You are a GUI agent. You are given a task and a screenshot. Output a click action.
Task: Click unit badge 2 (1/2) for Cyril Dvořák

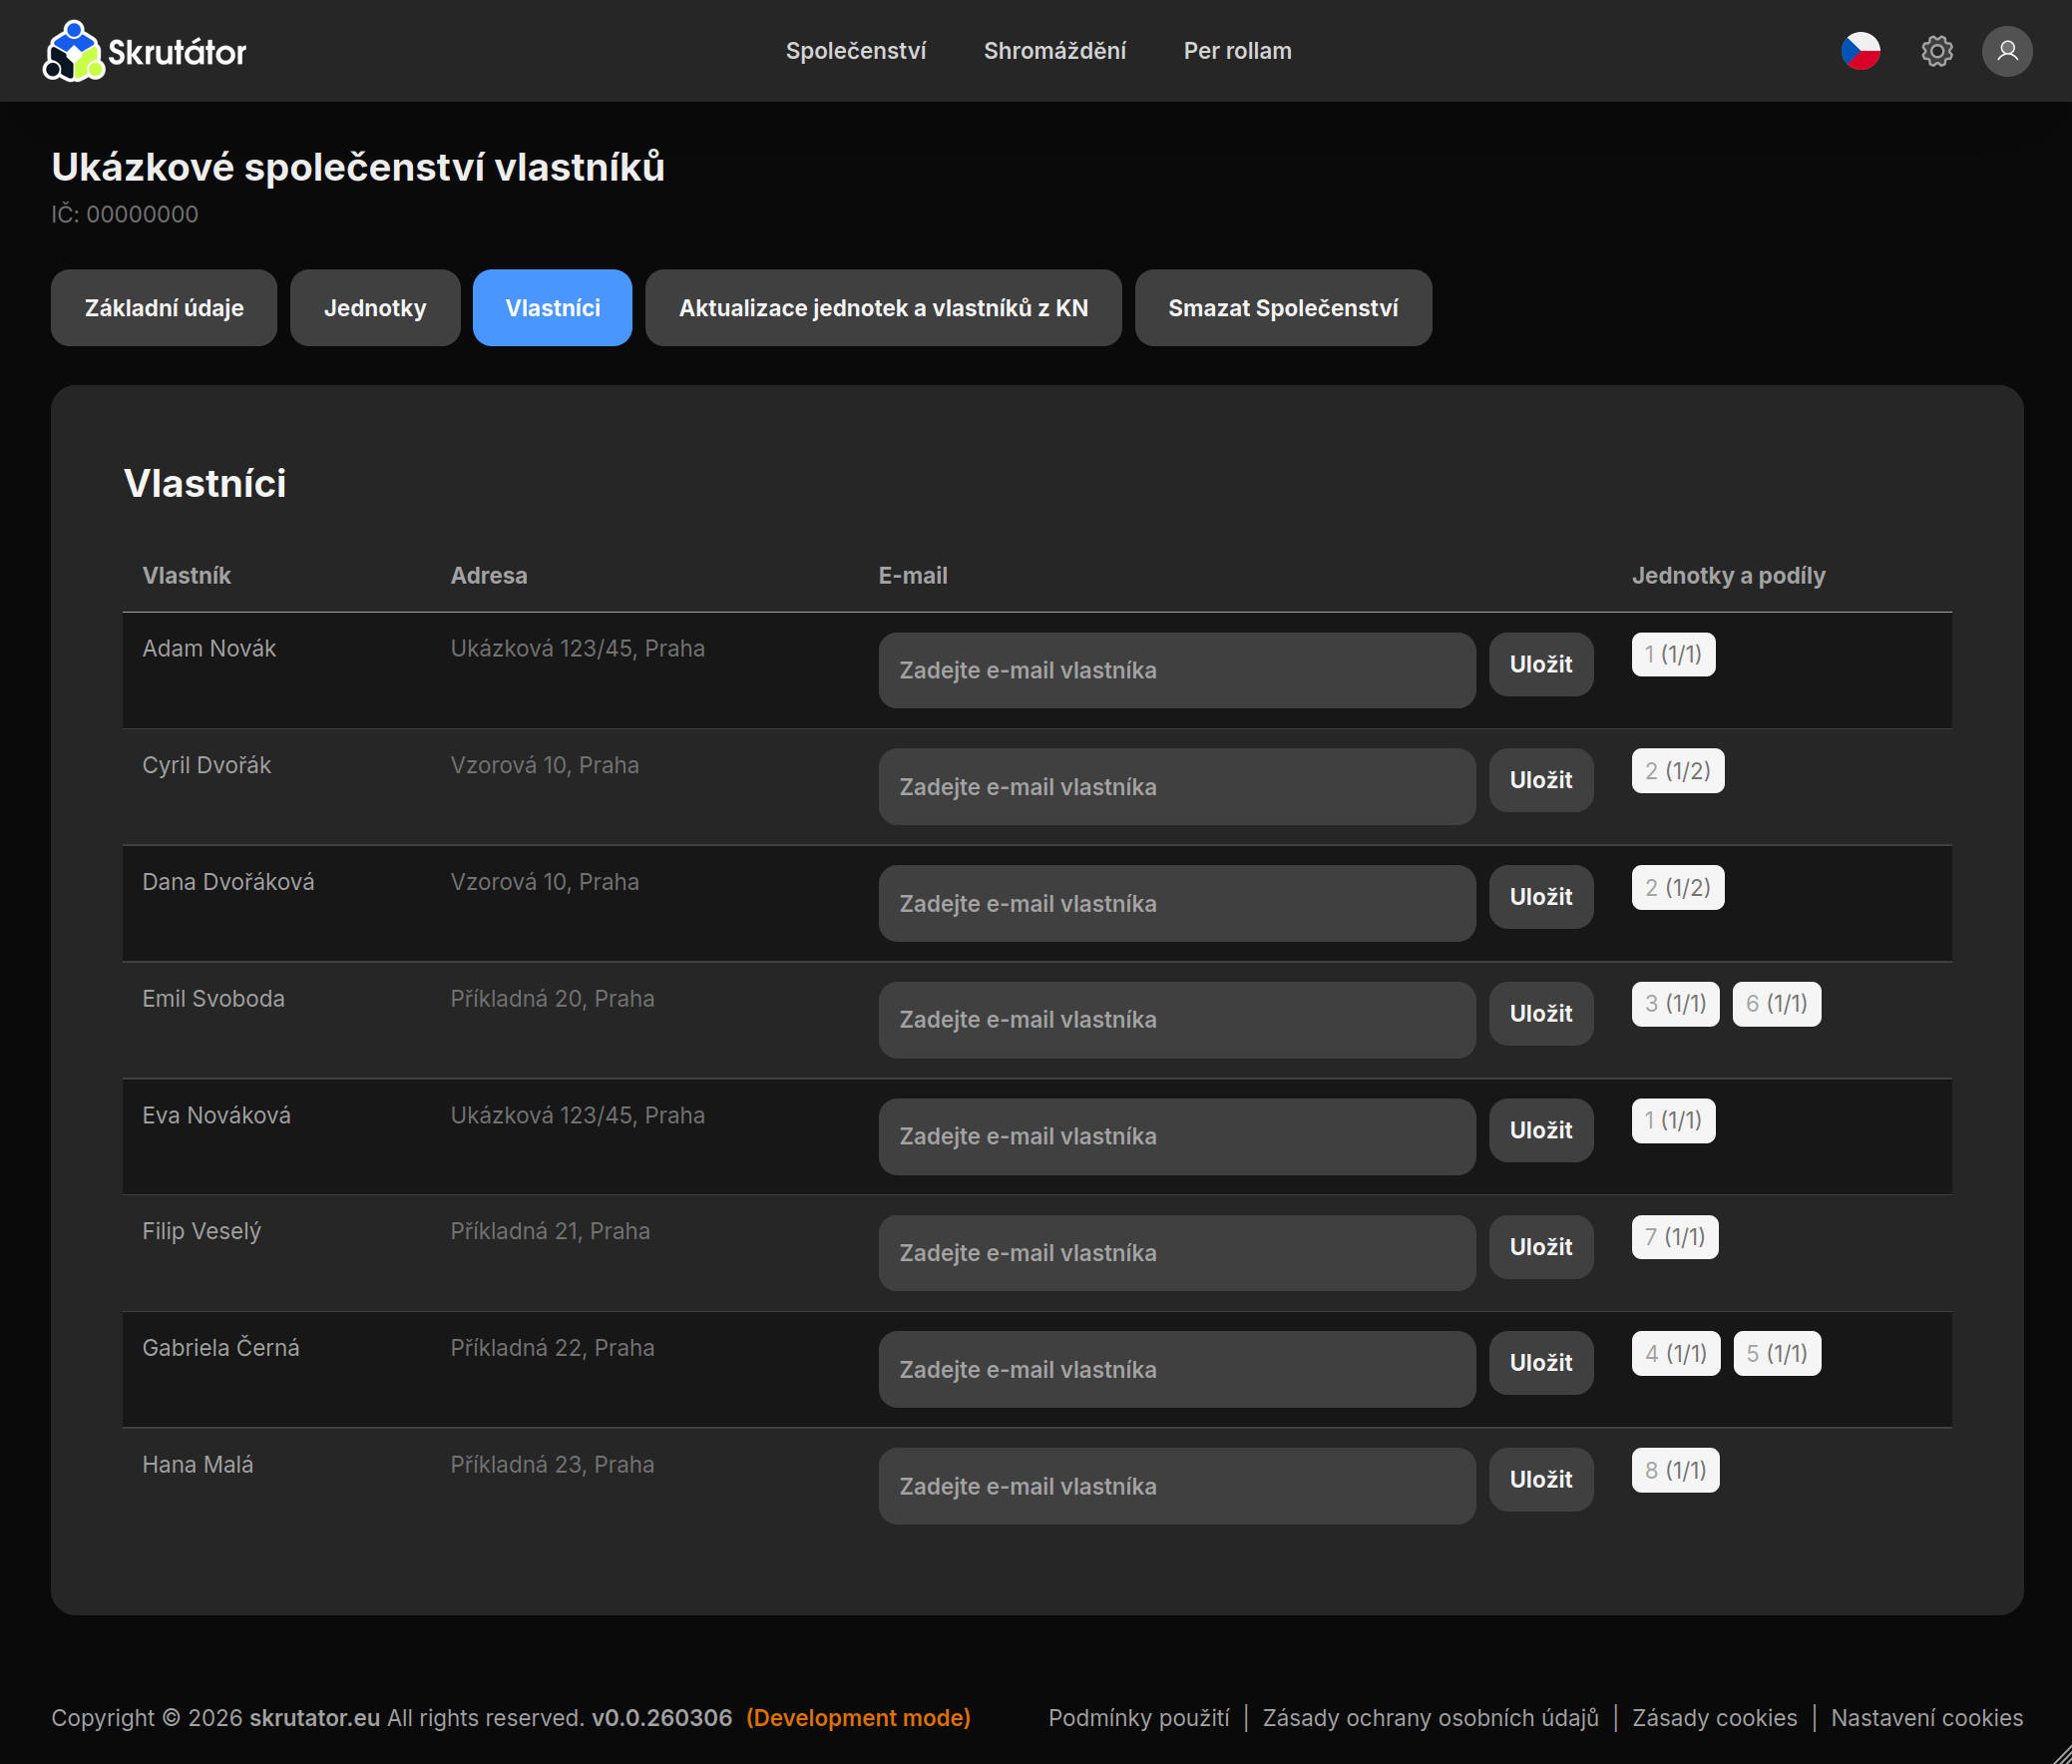[1678, 771]
